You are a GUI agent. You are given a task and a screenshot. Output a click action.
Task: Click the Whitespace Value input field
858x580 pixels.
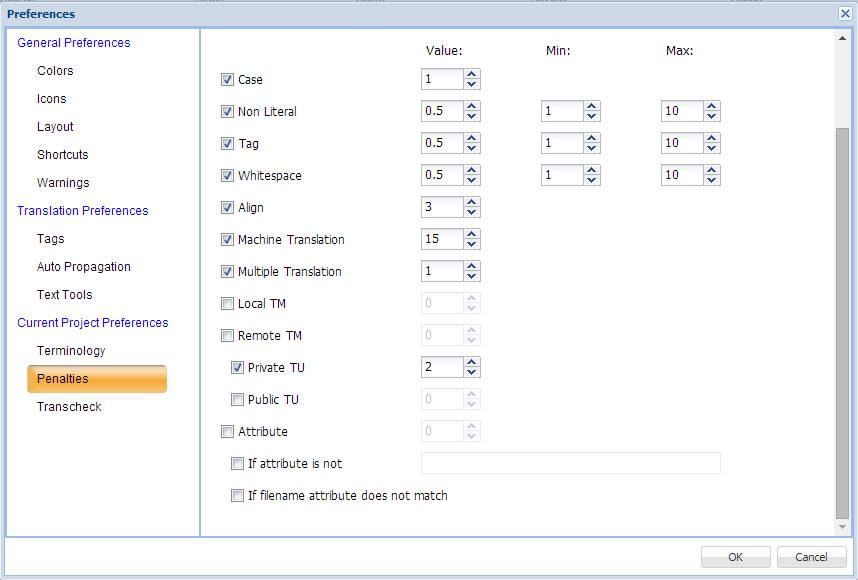tap(442, 175)
